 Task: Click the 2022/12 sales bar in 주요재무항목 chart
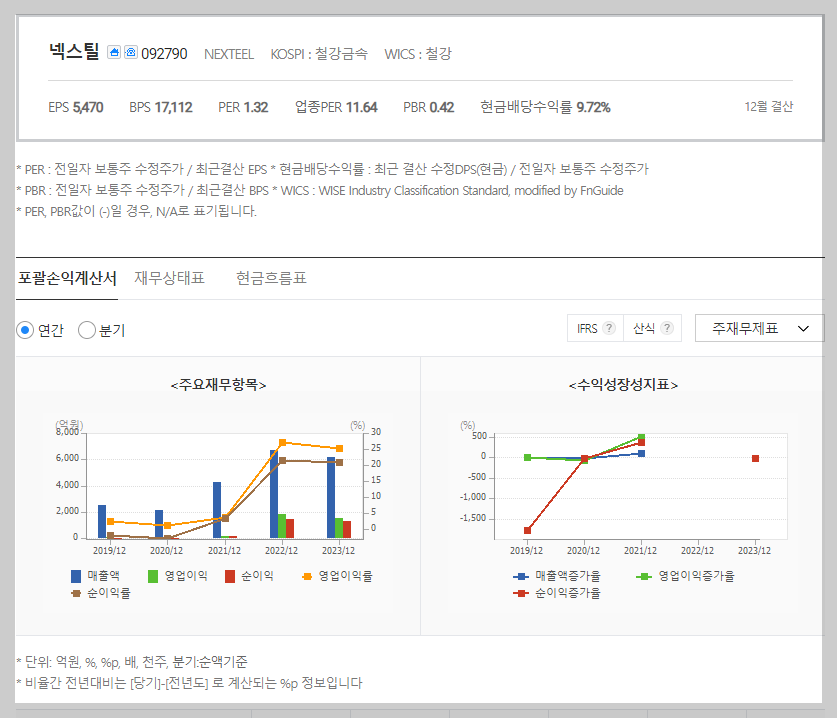(x=274, y=493)
